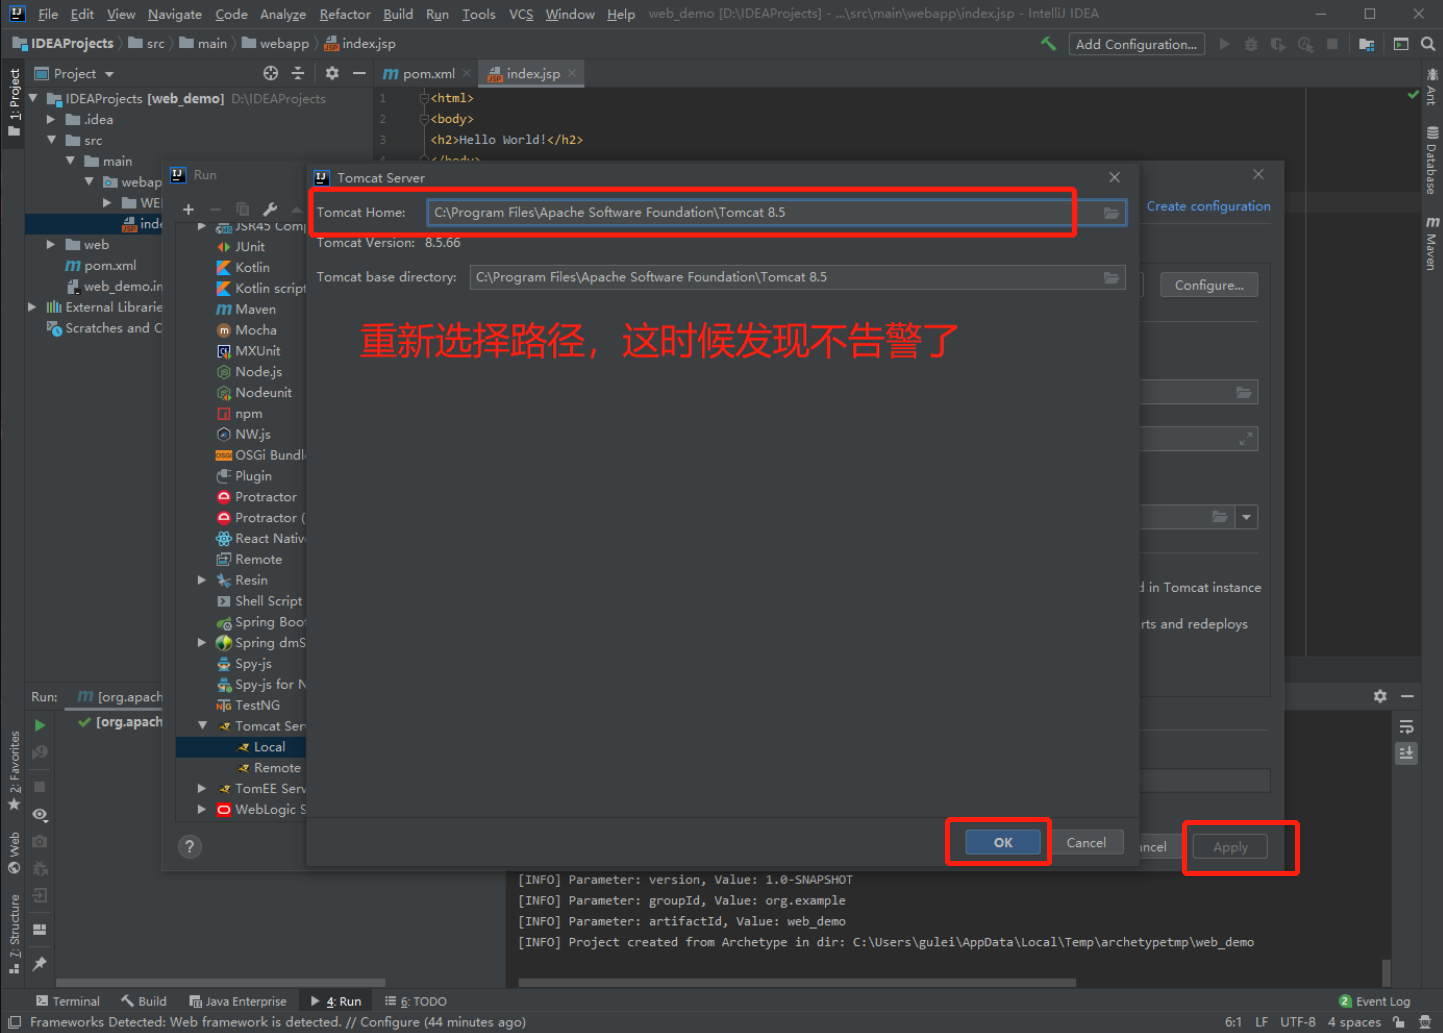This screenshot has width=1443, height=1033.
Task: Open the Run panel settings gear
Action: point(1380,696)
